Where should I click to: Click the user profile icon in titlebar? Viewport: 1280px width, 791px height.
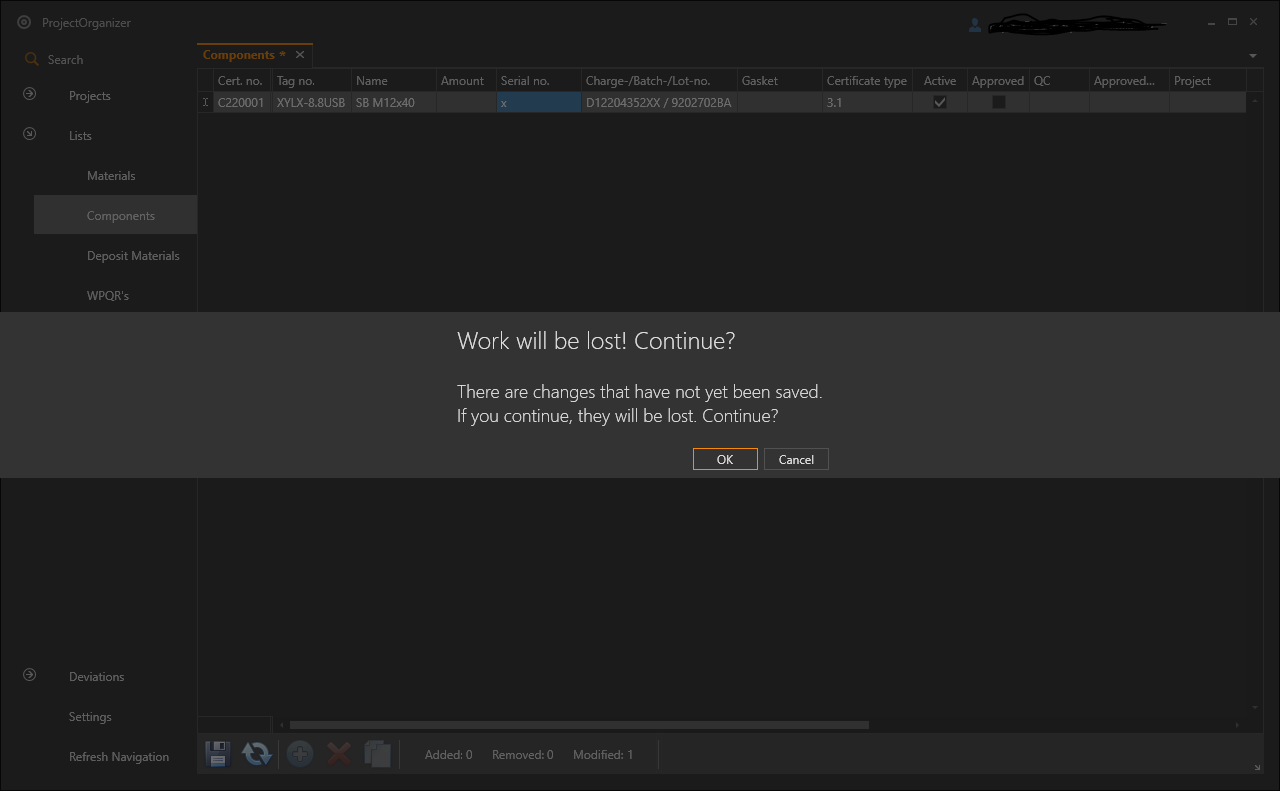click(x=975, y=24)
